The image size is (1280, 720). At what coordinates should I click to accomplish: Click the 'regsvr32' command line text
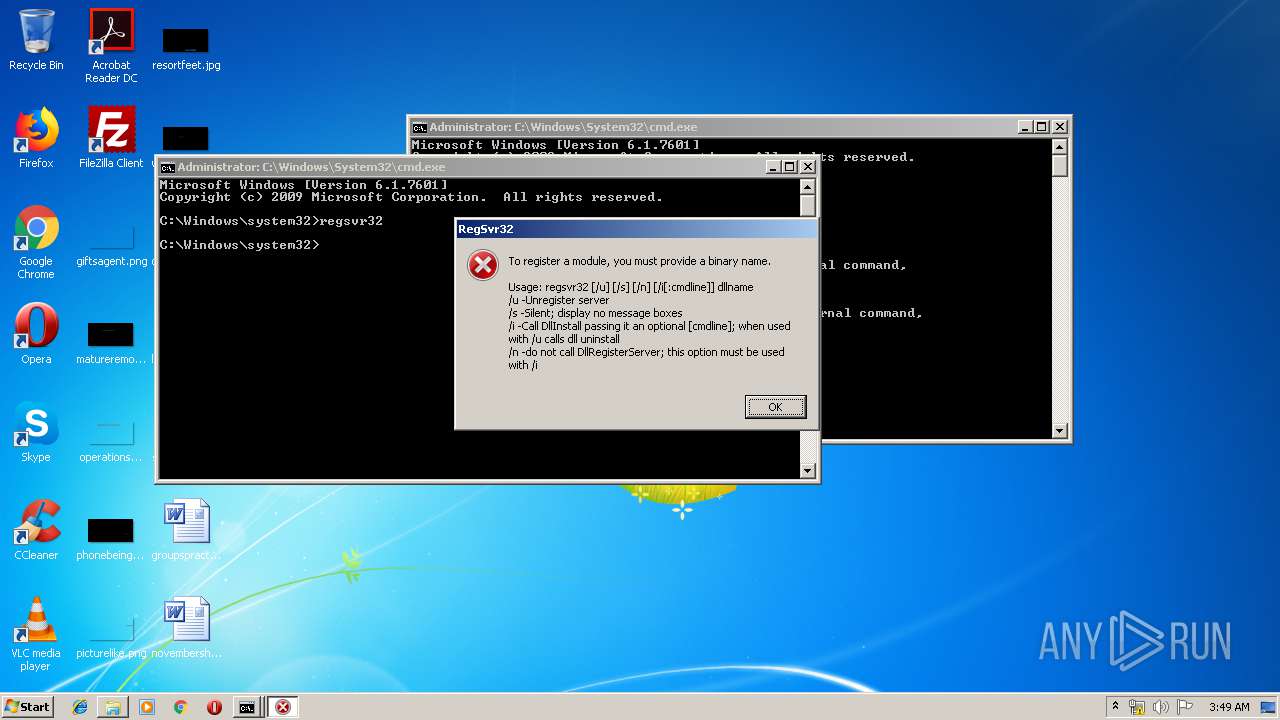[351, 221]
